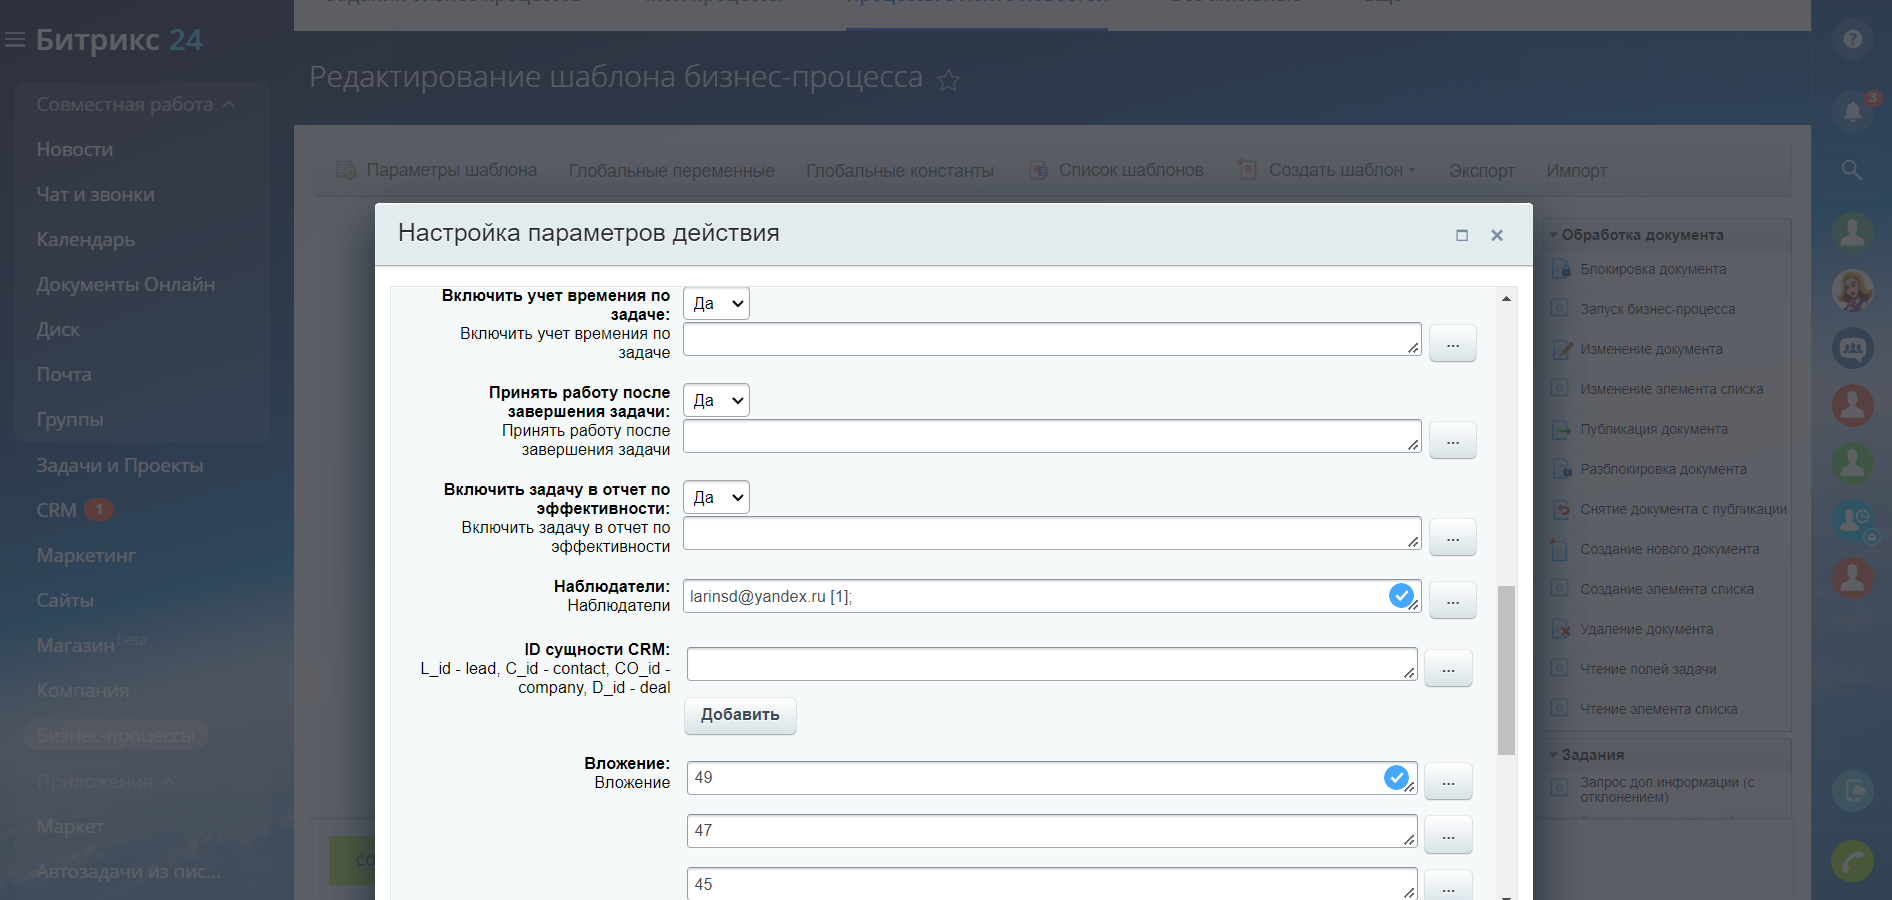Click the green phone call icon
This screenshot has height=900, width=1892.
1852,860
